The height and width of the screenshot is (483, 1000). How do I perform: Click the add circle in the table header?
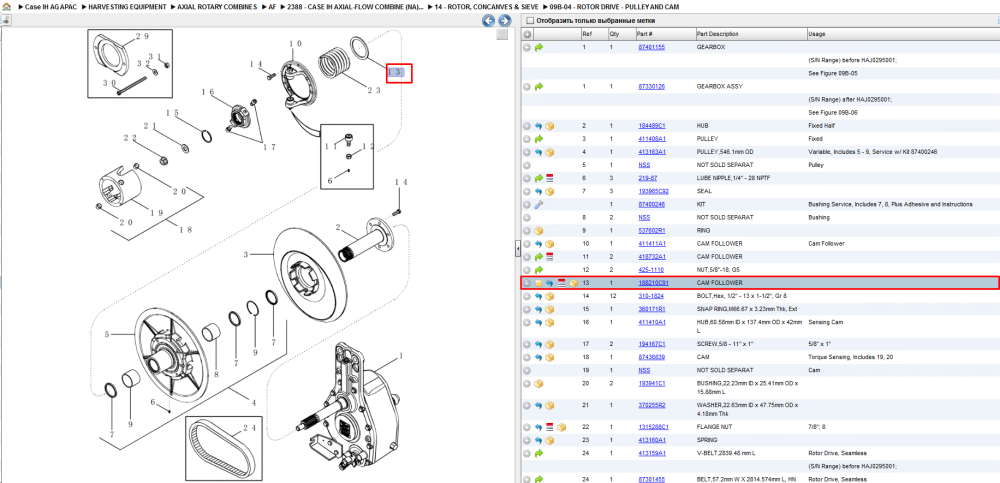(x=527, y=34)
